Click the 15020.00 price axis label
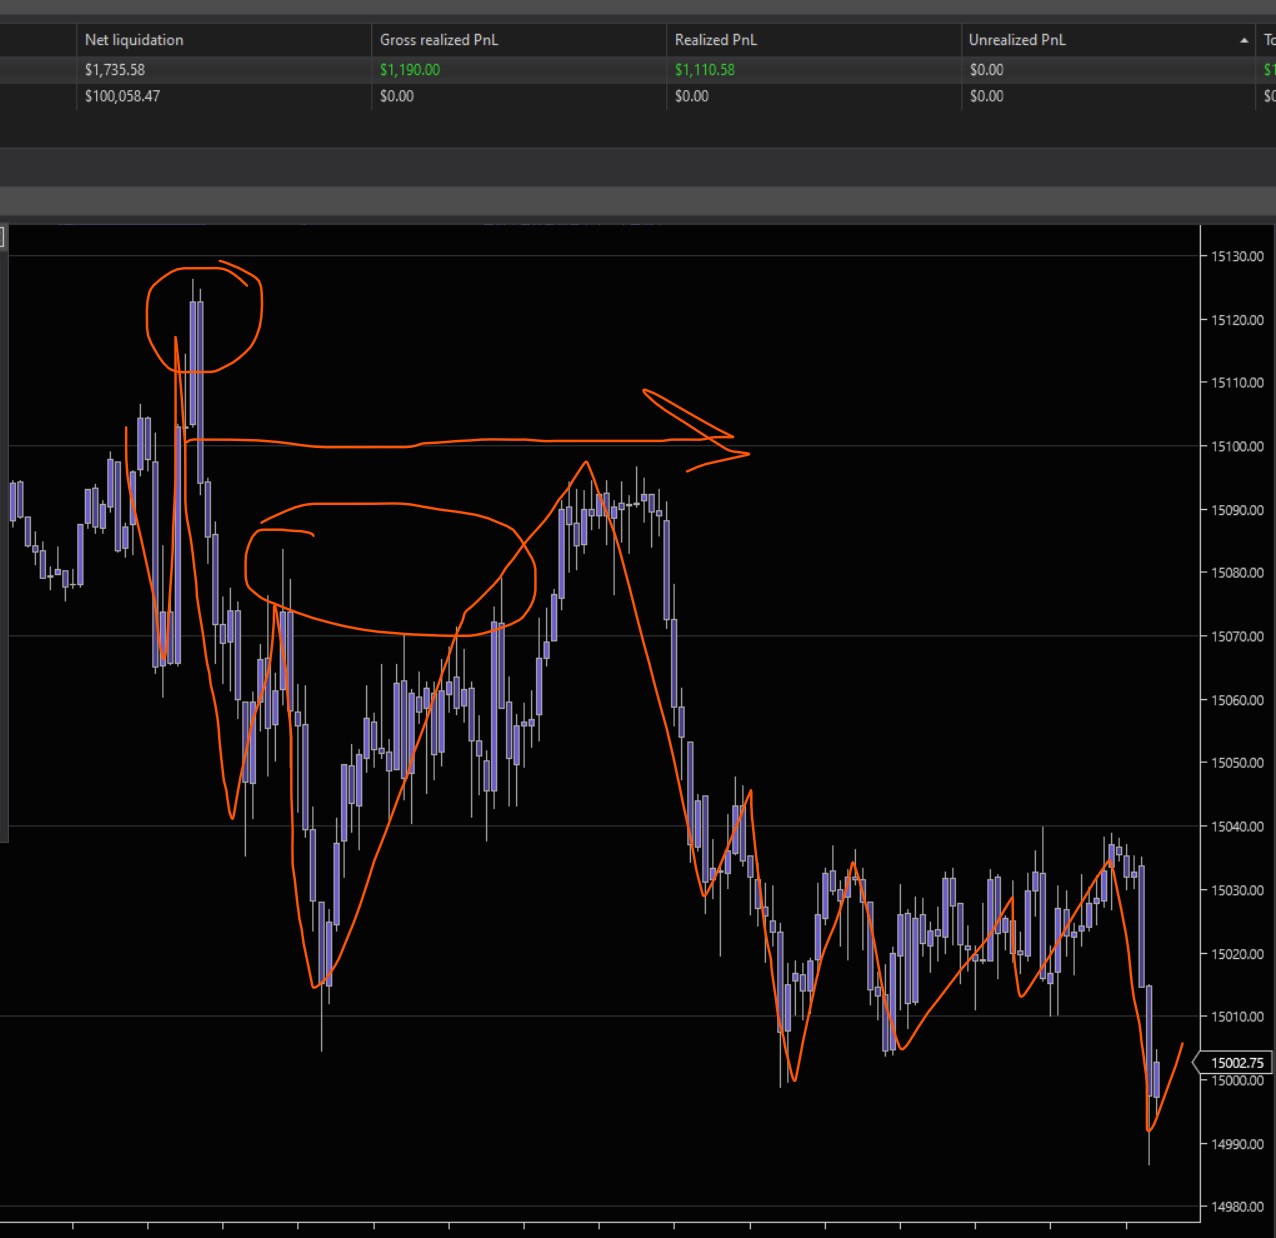The width and height of the screenshot is (1276, 1238). tap(1237, 954)
